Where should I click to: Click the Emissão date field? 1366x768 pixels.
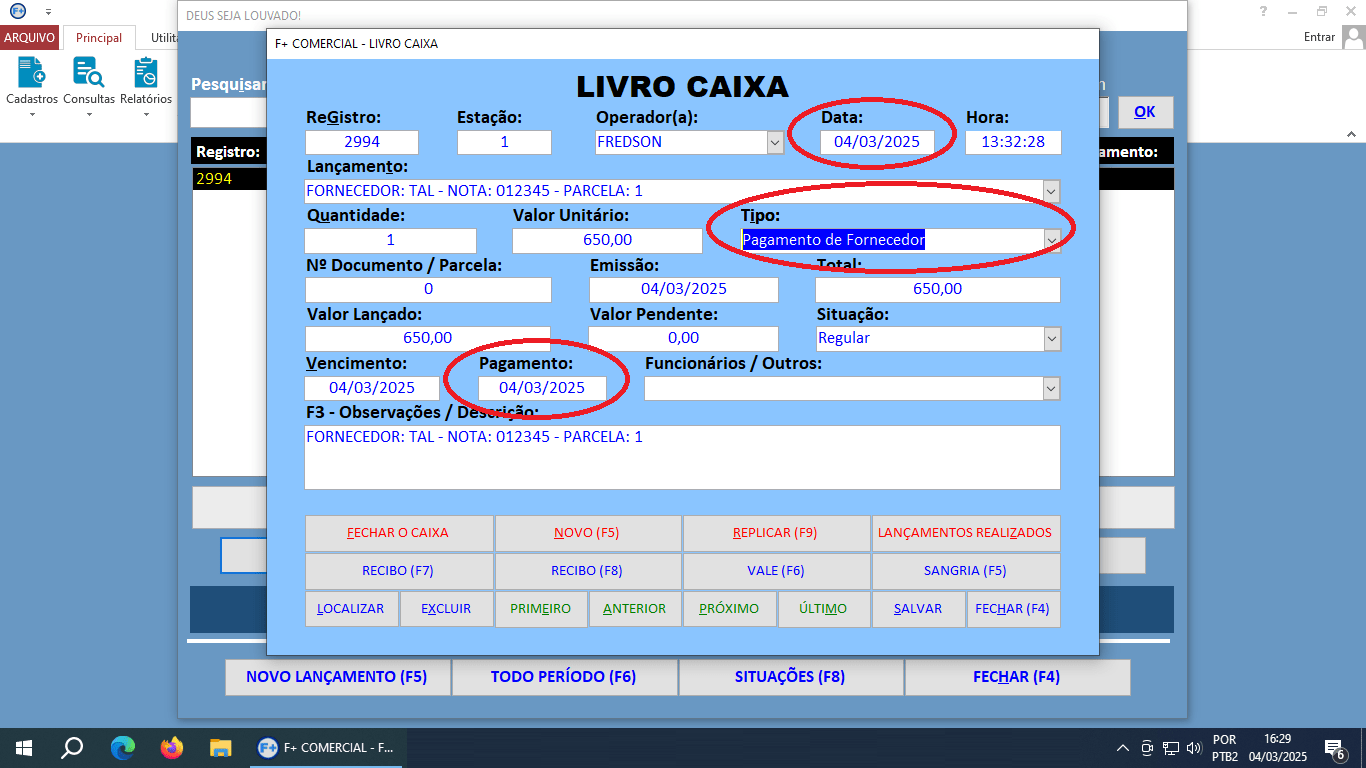683,289
